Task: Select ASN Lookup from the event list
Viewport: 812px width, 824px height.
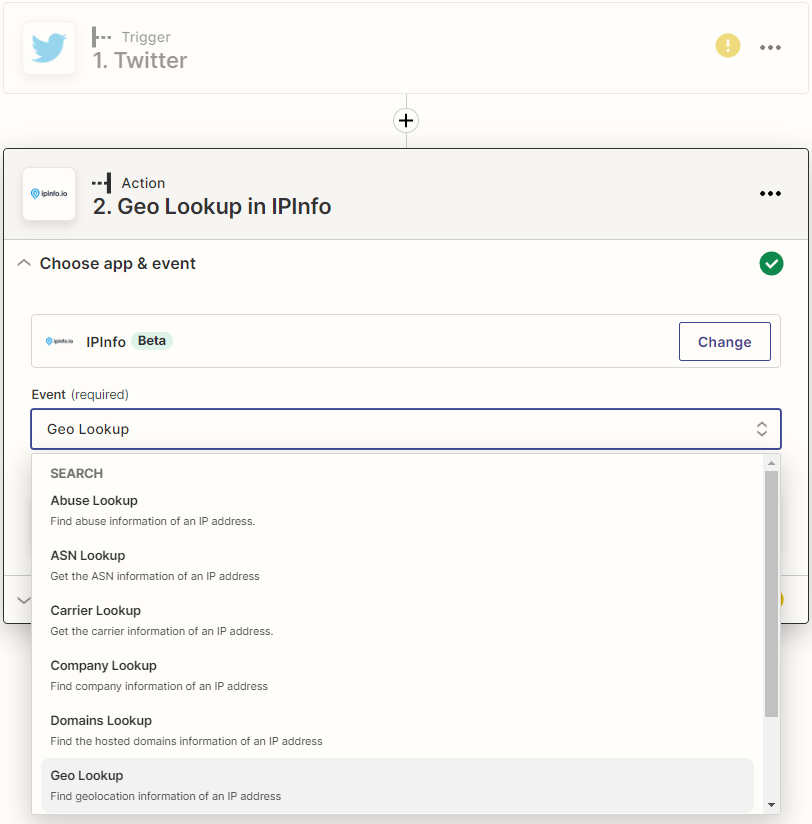Action: pyautogui.click(x=397, y=565)
